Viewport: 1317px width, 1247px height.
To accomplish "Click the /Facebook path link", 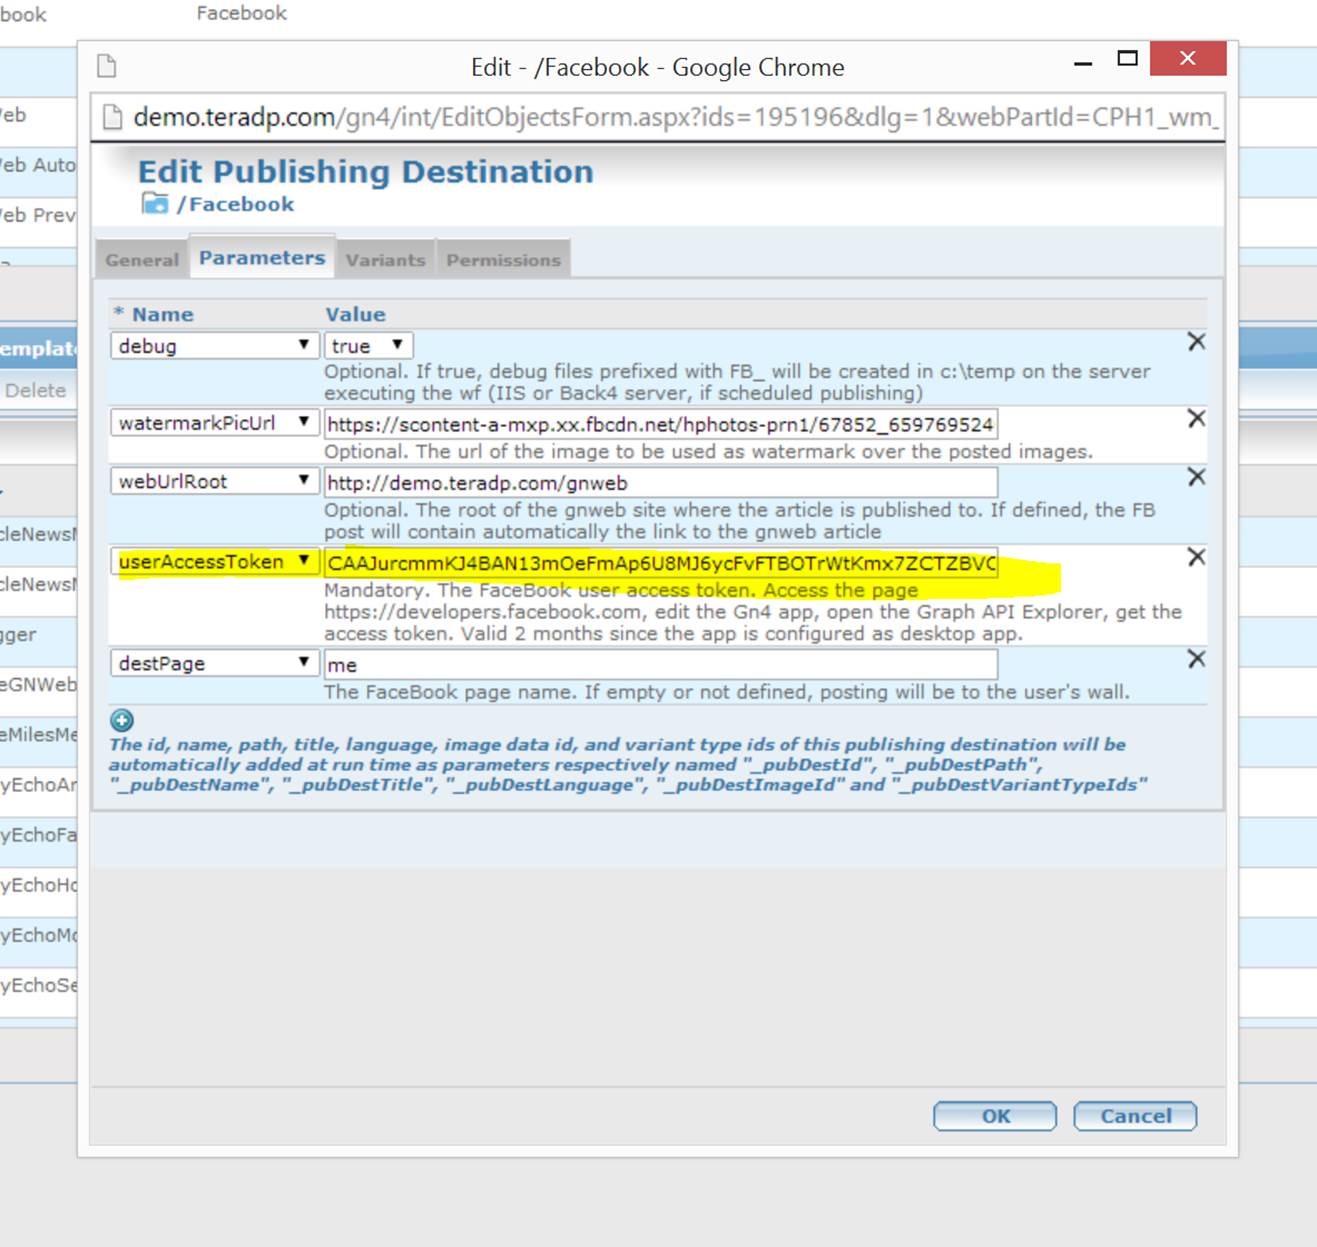I will [236, 204].
